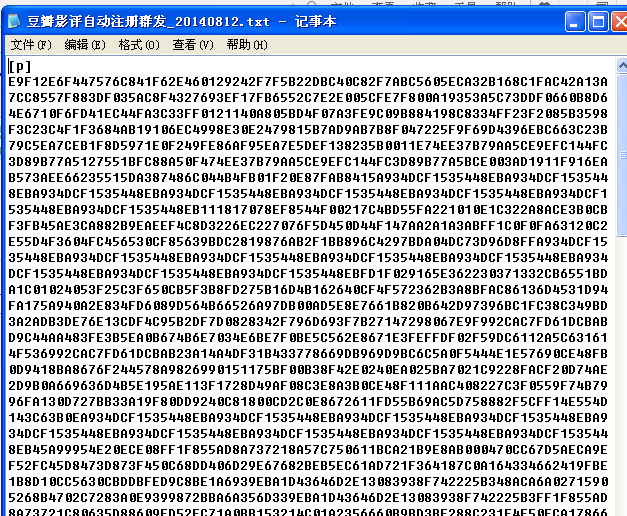
Task: Click the line starting with FA175A940A2E834F
Action: [x=308, y=306]
